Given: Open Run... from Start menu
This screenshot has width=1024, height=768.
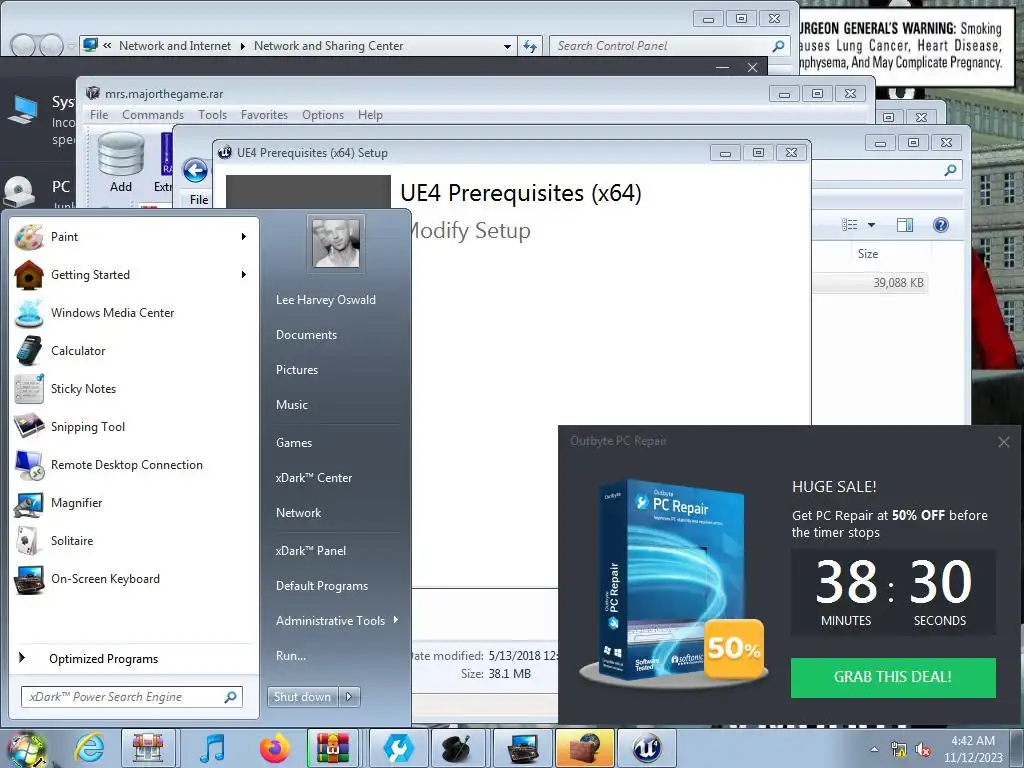Looking at the screenshot, I should point(291,656).
